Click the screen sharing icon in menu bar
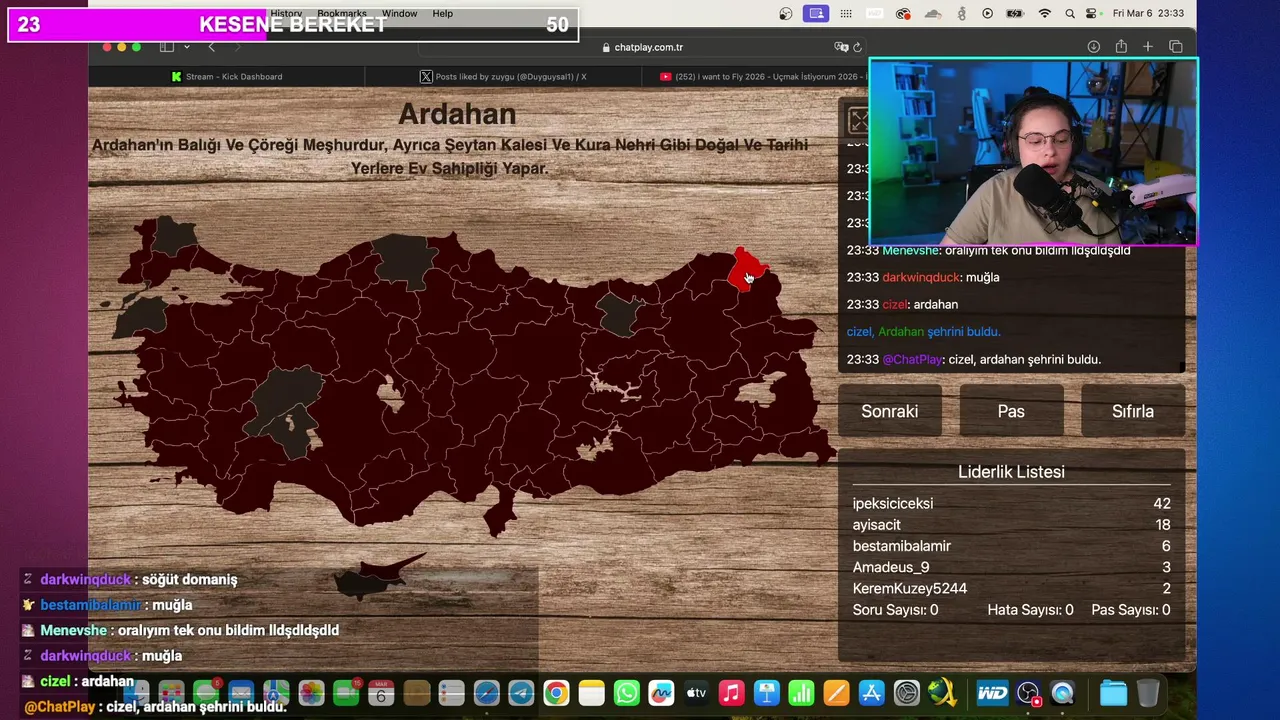The width and height of the screenshot is (1280, 720). [817, 13]
